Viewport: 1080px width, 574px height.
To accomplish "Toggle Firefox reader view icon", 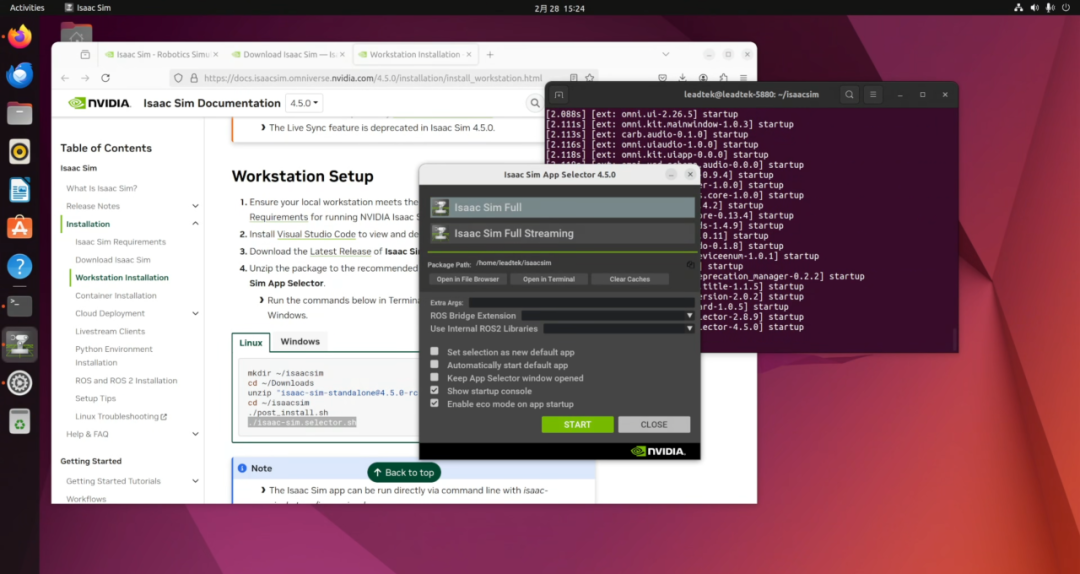I will click(573, 78).
